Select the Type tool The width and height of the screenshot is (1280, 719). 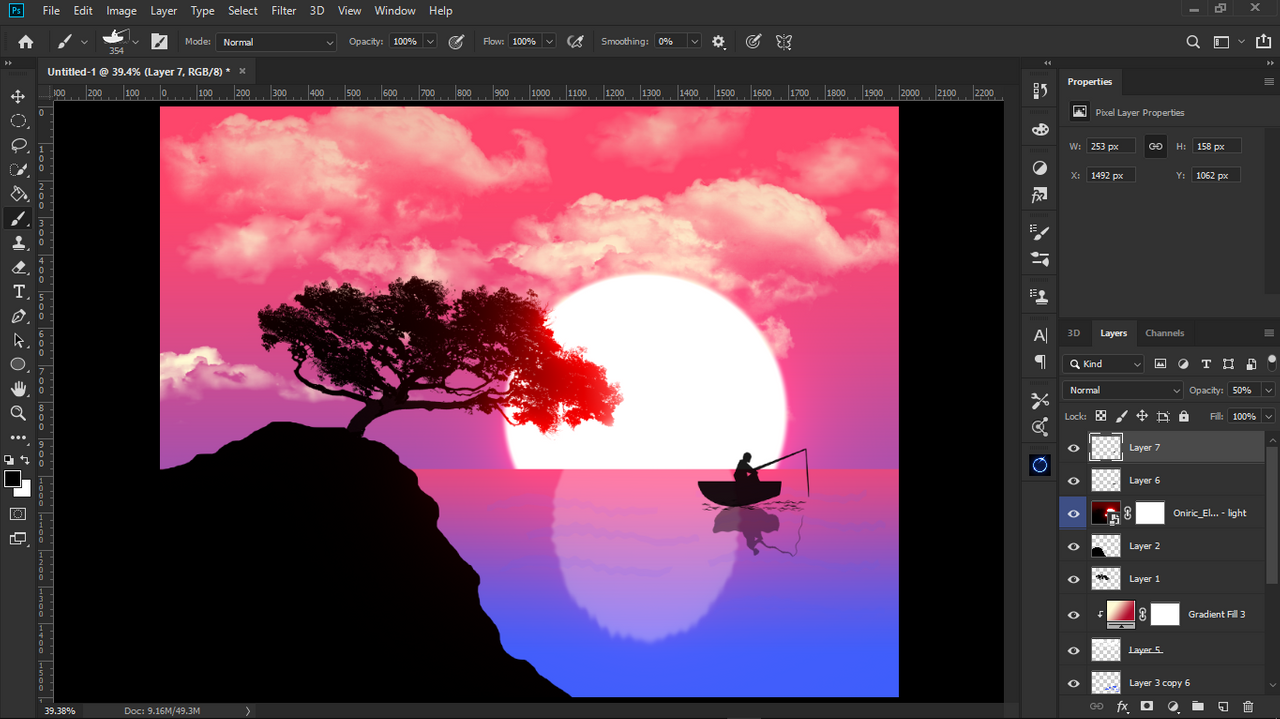click(18, 291)
